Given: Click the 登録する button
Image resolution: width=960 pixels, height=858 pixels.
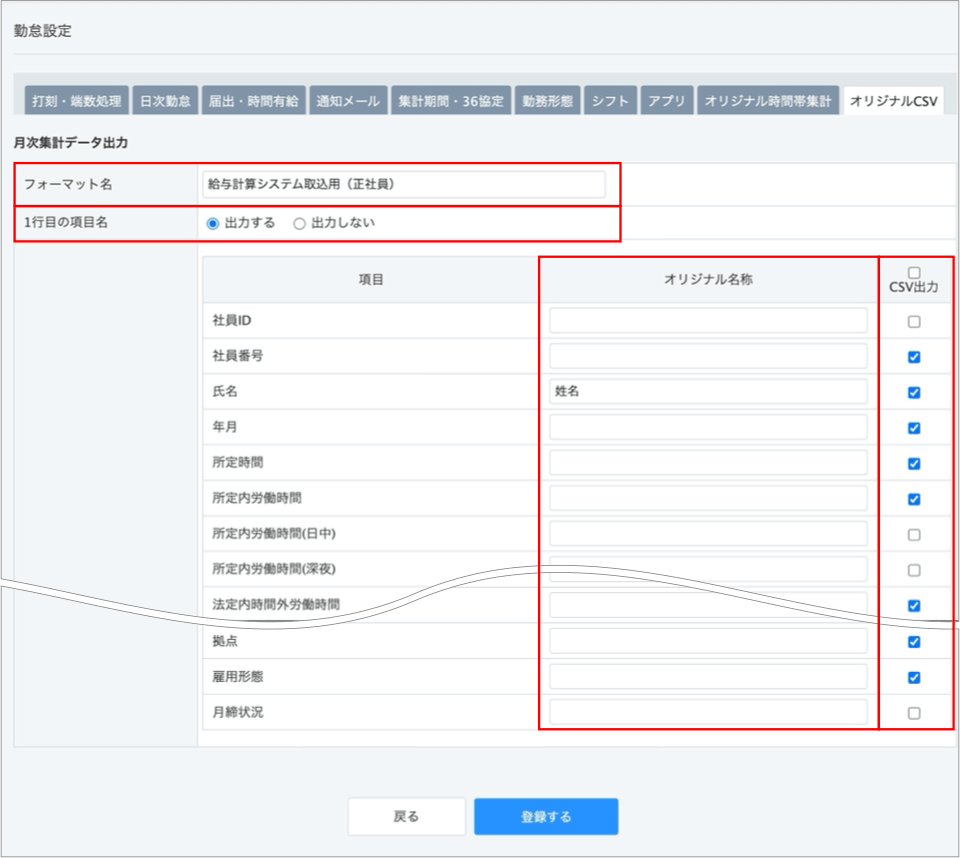Looking at the screenshot, I should pyautogui.click(x=546, y=816).
